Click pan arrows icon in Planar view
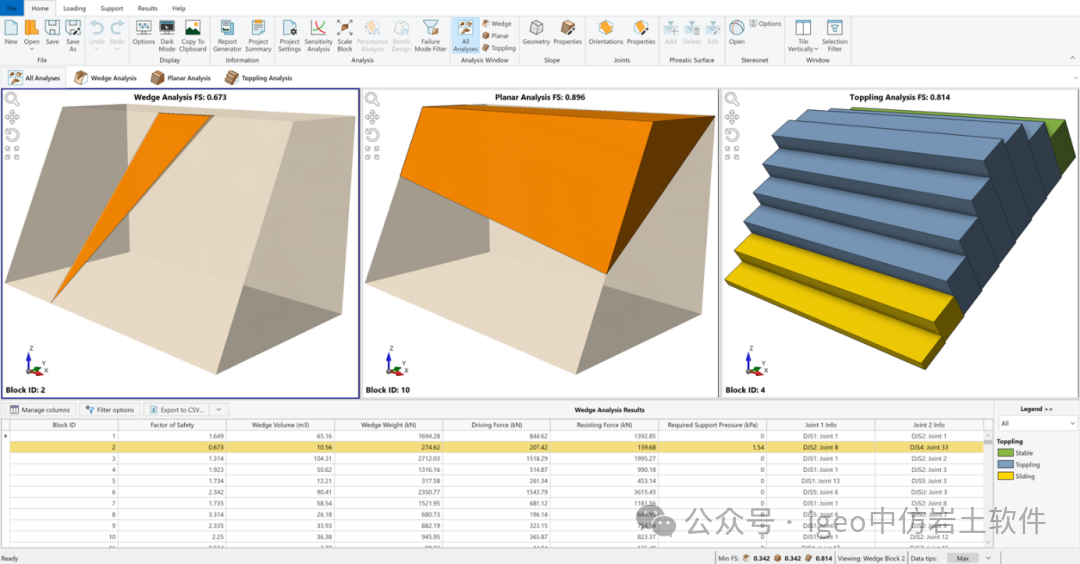1080x564 pixels. click(x=372, y=117)
